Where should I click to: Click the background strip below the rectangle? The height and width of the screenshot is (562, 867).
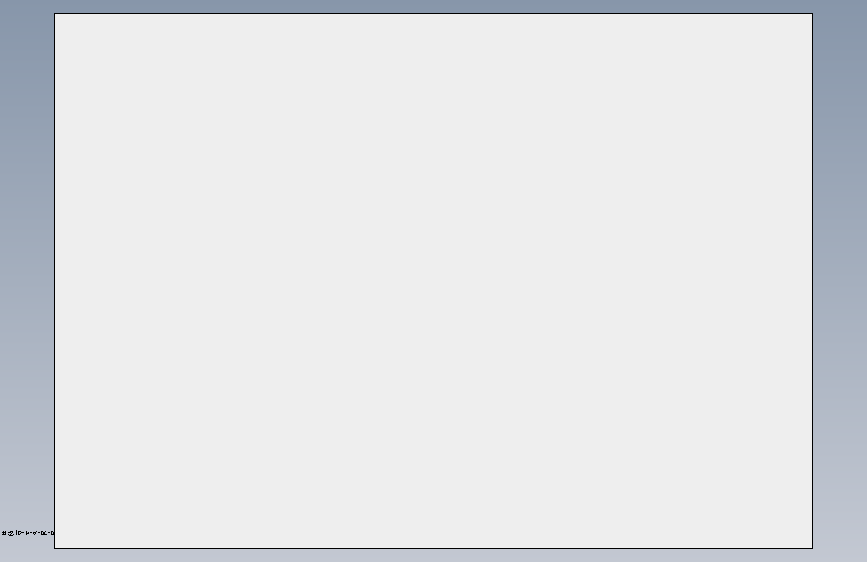tap(434, 555)
